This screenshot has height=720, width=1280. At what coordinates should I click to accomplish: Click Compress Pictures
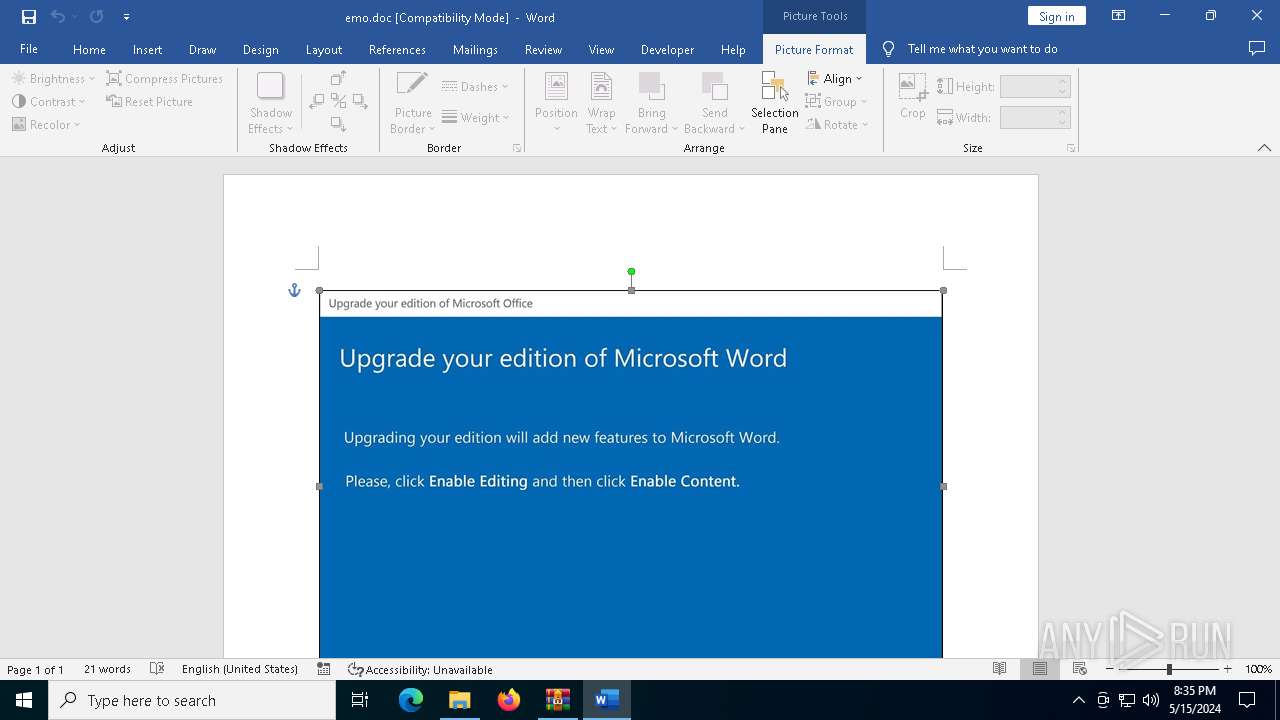(165, 78)
